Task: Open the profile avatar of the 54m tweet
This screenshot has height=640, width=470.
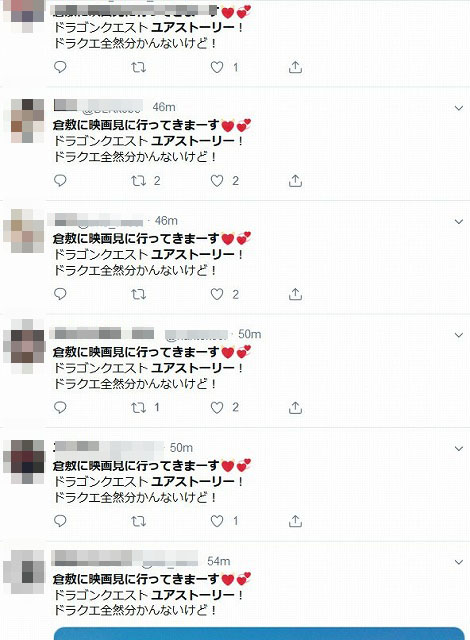Action: pos(24,571)
